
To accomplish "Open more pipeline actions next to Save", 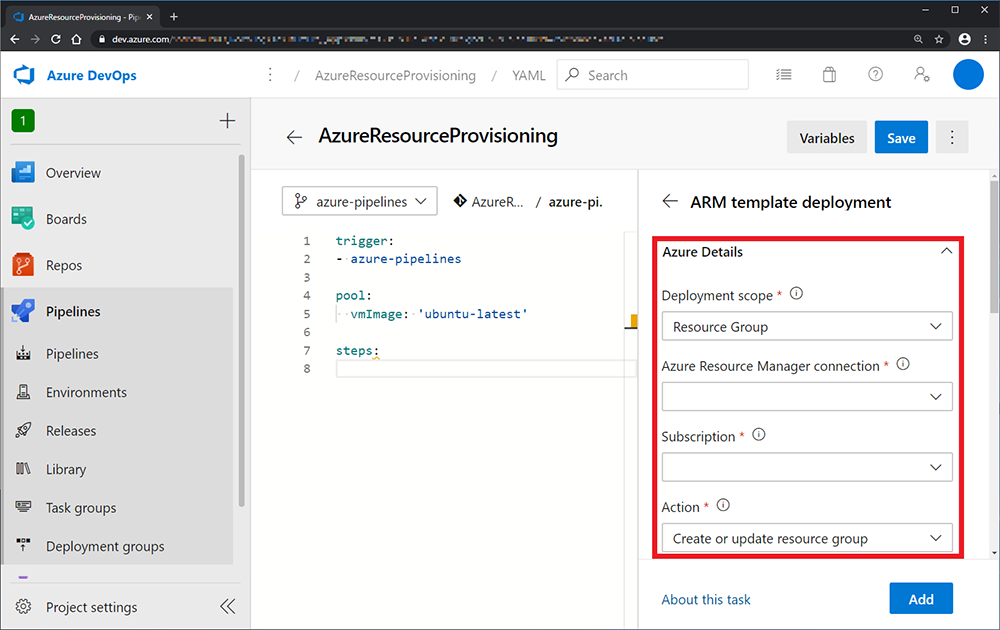I will click(x=952, y=137).
